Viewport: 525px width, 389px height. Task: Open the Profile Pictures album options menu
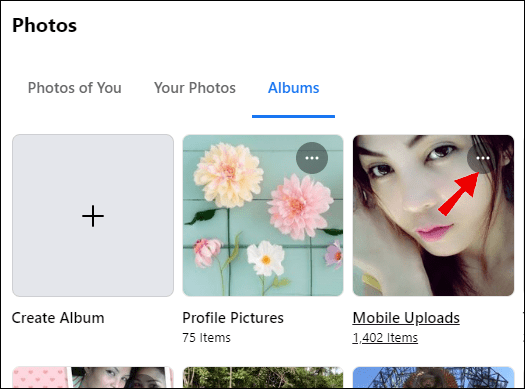(x=312, y=158)
